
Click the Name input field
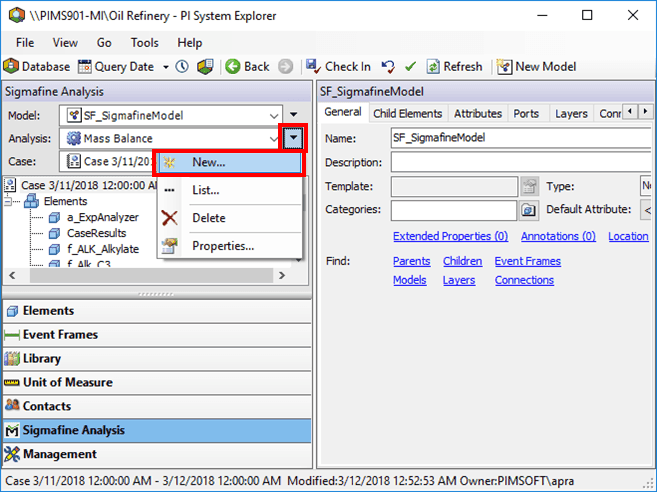[521, 138]
